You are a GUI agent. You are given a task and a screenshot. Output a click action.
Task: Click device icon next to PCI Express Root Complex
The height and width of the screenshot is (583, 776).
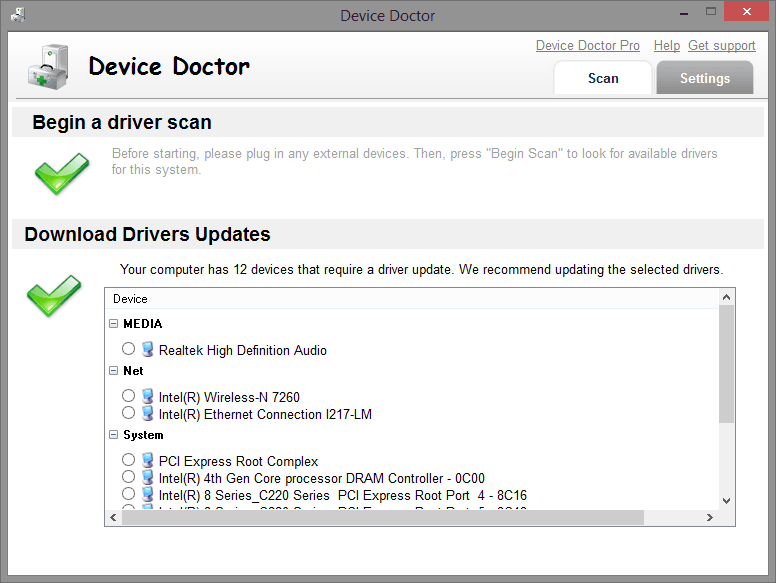pos(147,460)
